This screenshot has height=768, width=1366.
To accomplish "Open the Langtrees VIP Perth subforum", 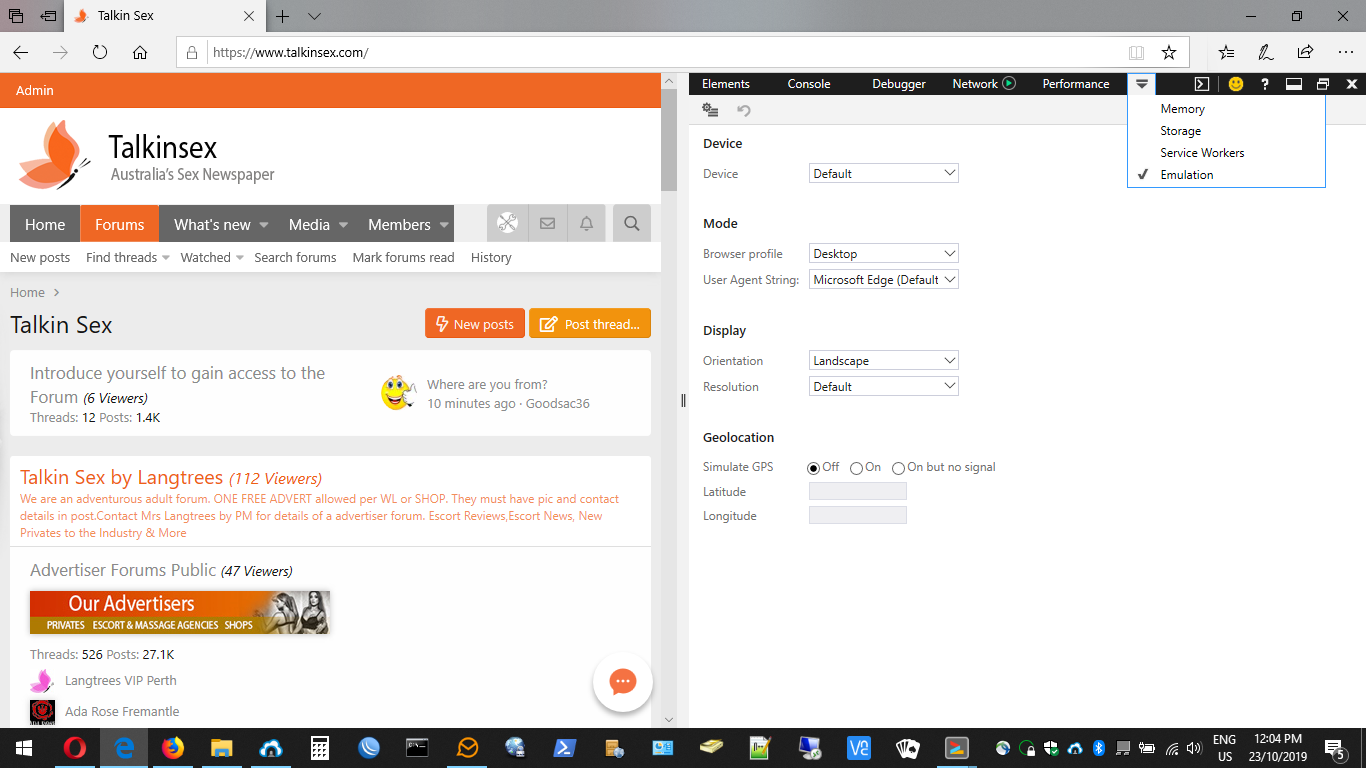I will pyautogui.click(x=121, y=681).
